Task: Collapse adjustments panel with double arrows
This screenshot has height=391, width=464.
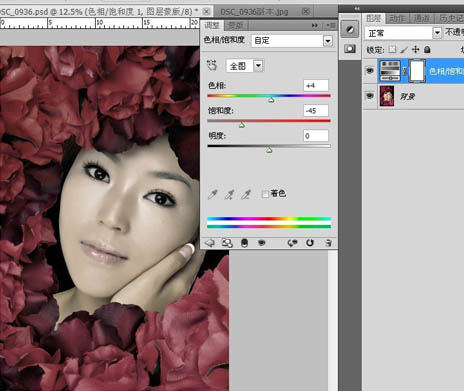Action: click(315, 25)
